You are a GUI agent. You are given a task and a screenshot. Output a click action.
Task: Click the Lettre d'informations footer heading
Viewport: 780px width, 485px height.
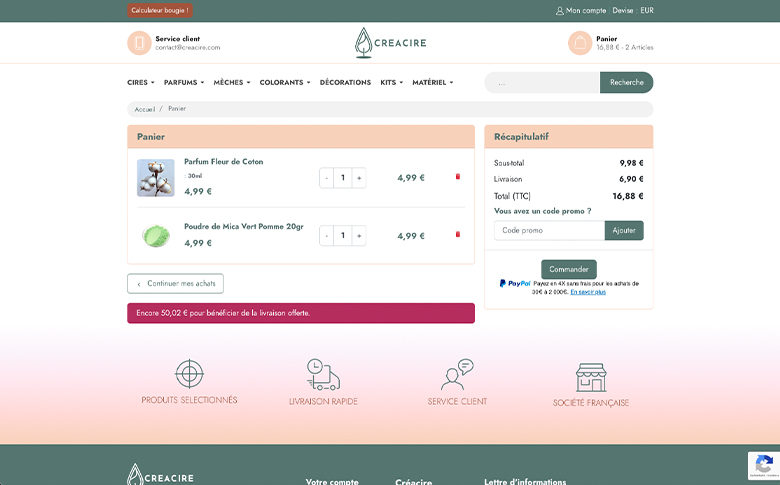pyautogui.click(x=525, y=482)
